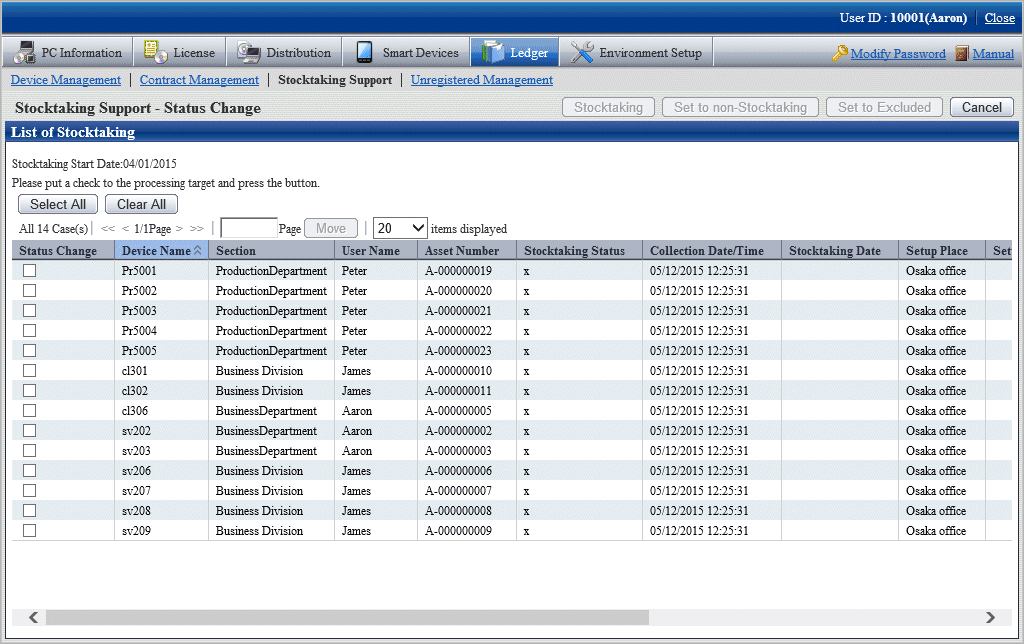The height and width of the screenshot is (644, 1024).
Task: Open the items displayed dropdown
Action: 400,228
